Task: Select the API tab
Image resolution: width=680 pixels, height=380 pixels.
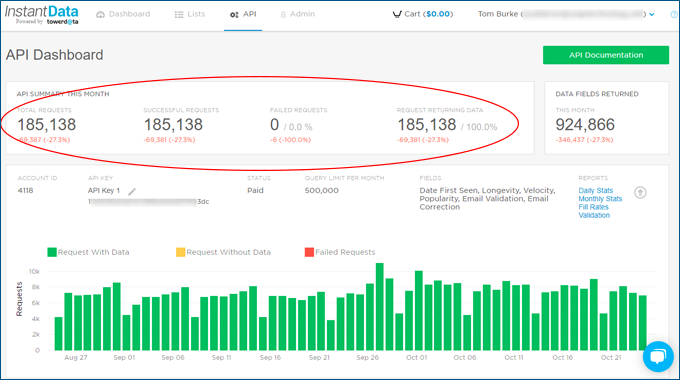Action: pyautogui.click(x=243, y=15)
